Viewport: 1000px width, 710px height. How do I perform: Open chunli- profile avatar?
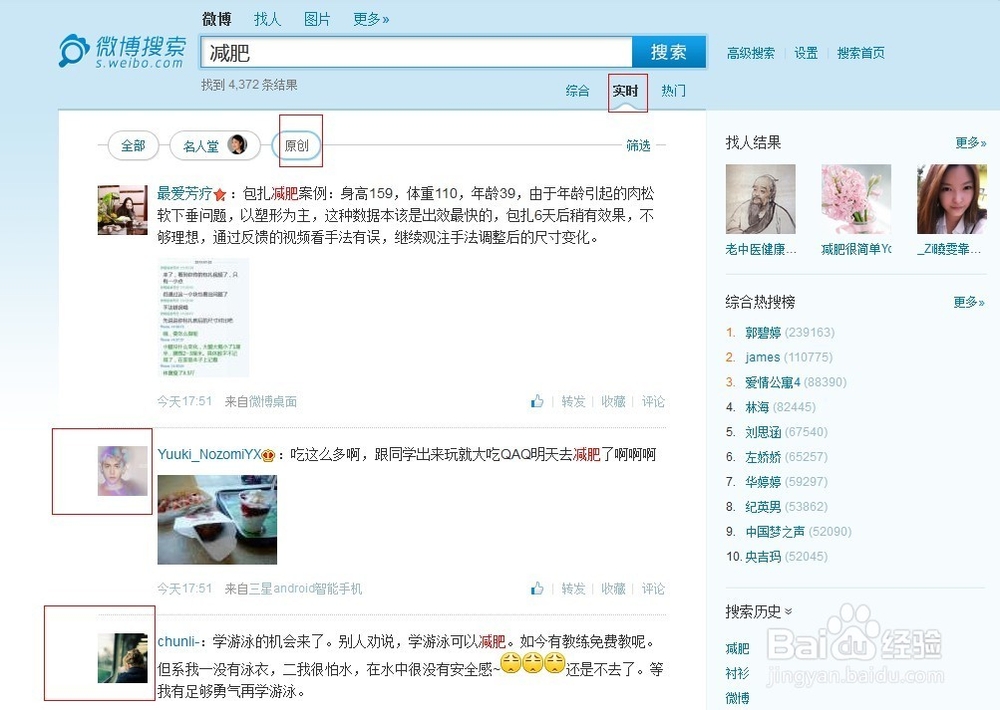tap(122, 658)
